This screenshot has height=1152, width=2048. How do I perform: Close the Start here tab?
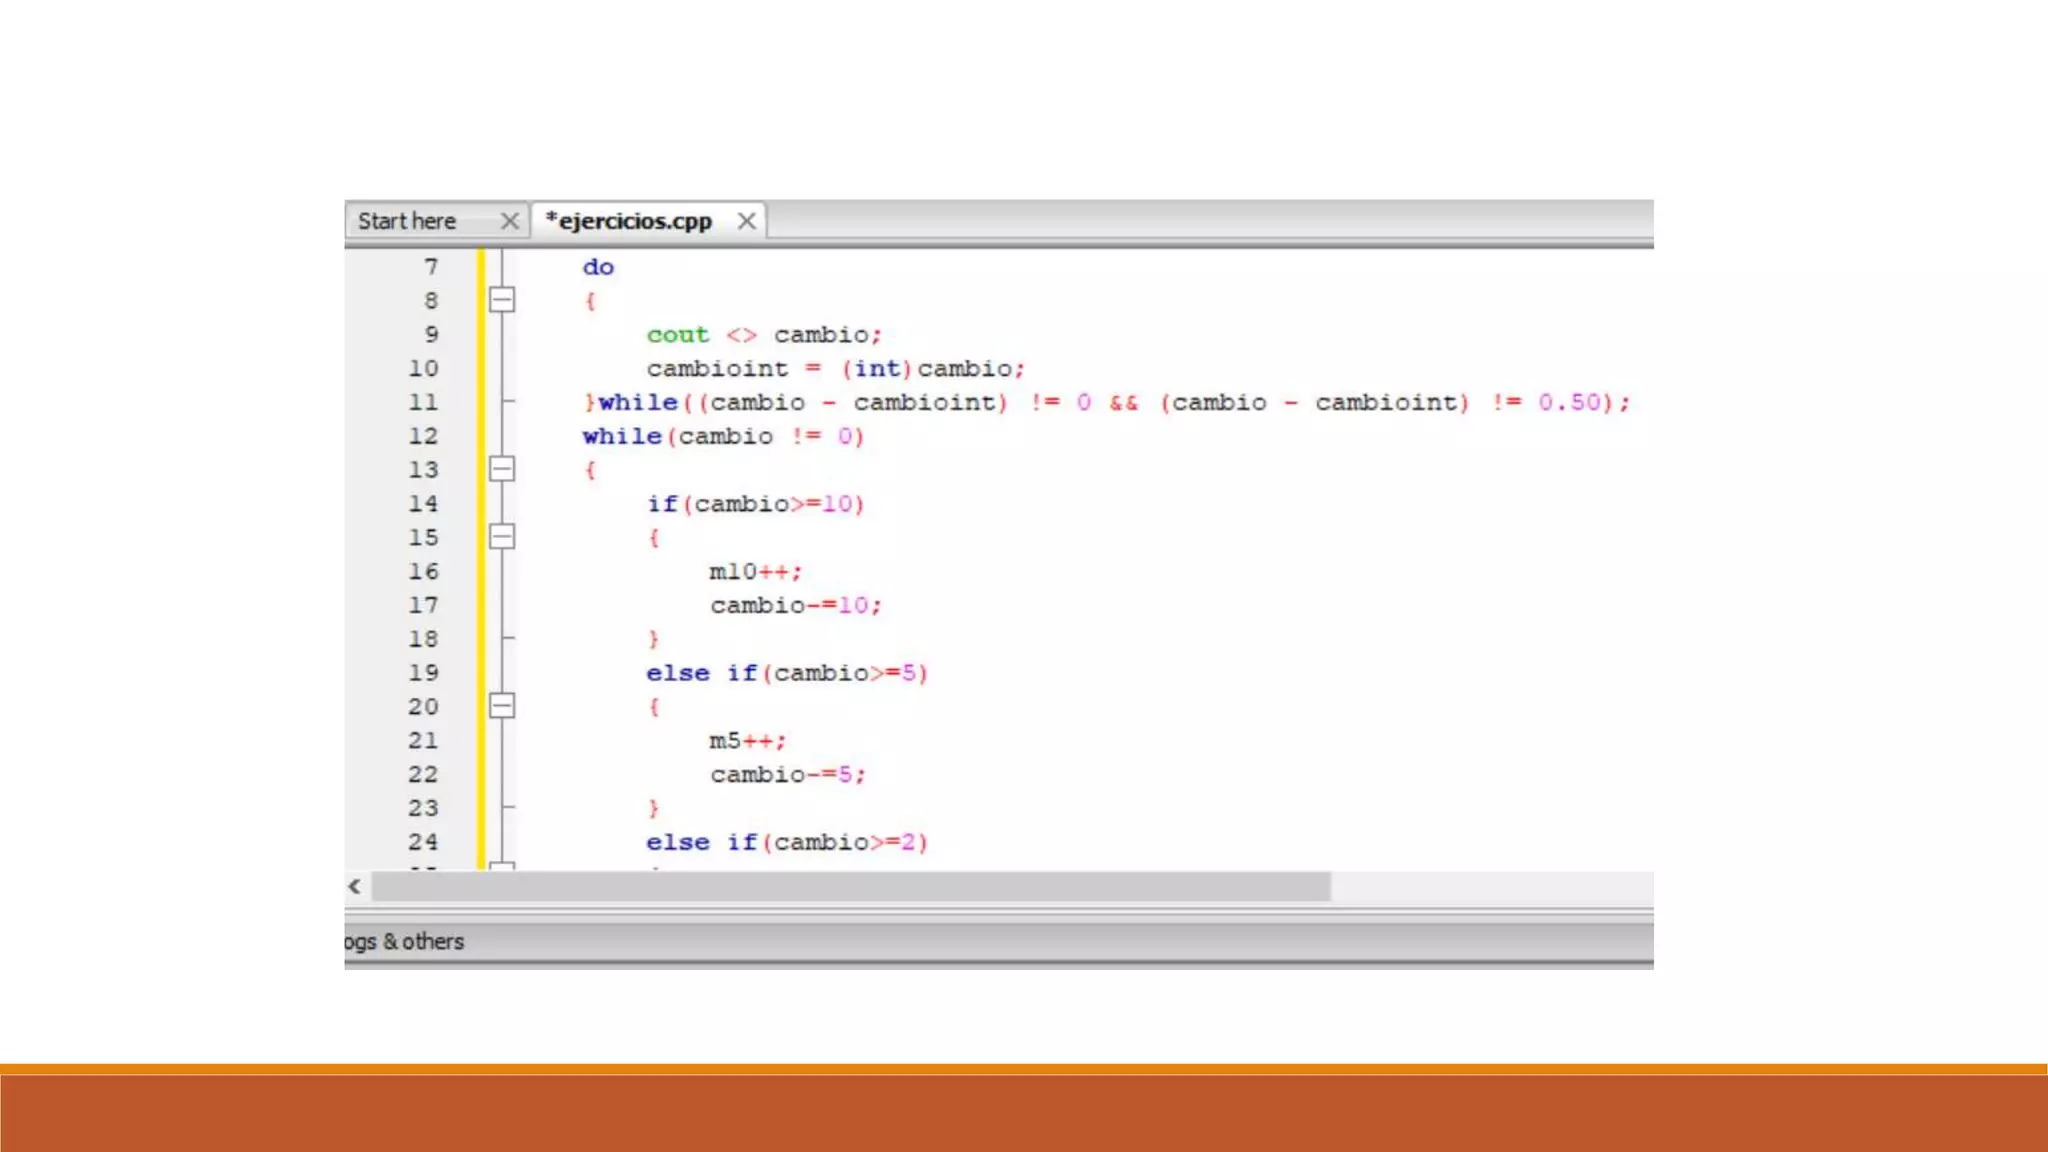pos(510,221)
